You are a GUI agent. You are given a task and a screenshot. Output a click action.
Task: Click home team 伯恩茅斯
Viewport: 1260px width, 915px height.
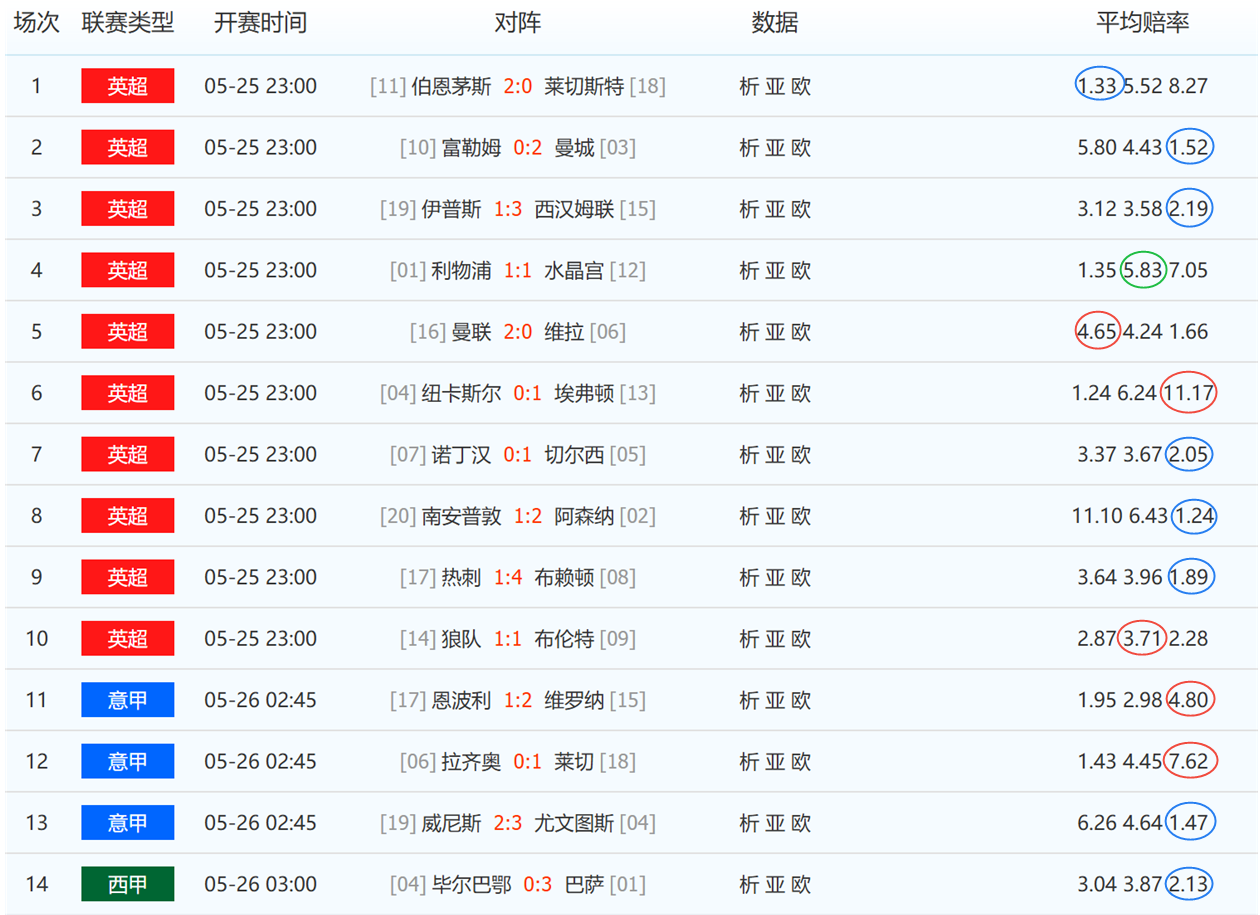pyautogui.click(x=451, y=86)
